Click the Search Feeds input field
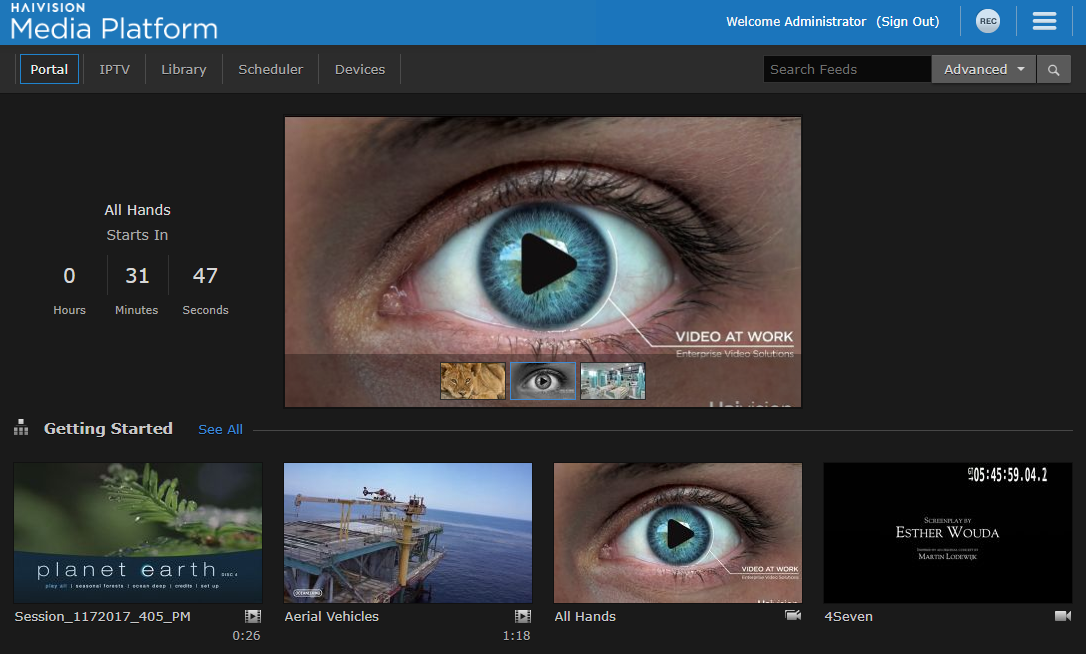The height and width of the screenshot is (654, 1086). (846, 69)
